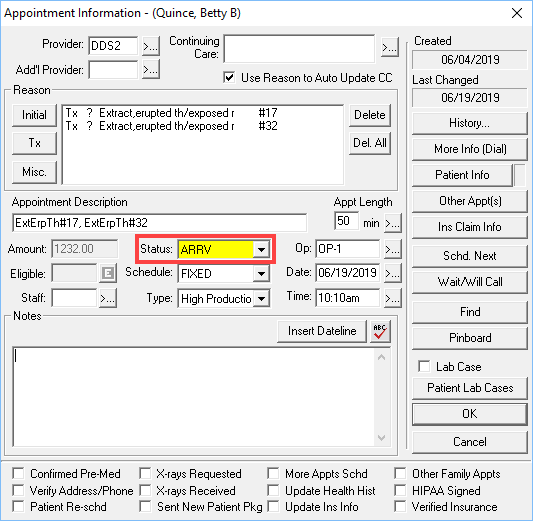This screenshot has width=533, height=521.
Task: Click inside the Notes text area
Action: [x=194, y=397]
